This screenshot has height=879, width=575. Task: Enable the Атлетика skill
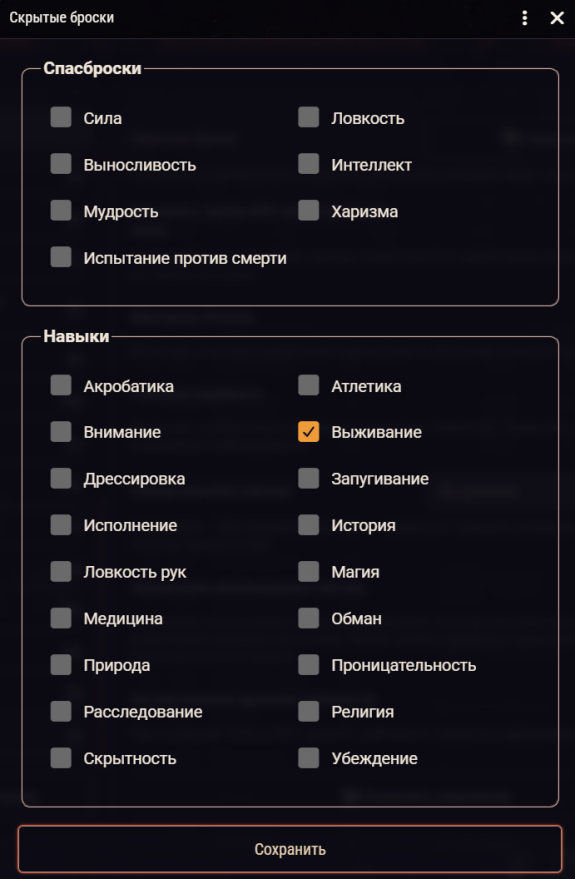point(309,386)
